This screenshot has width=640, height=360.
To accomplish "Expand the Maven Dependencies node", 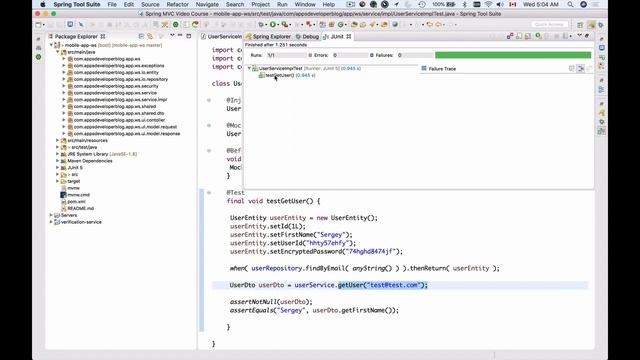I will 58,161.
